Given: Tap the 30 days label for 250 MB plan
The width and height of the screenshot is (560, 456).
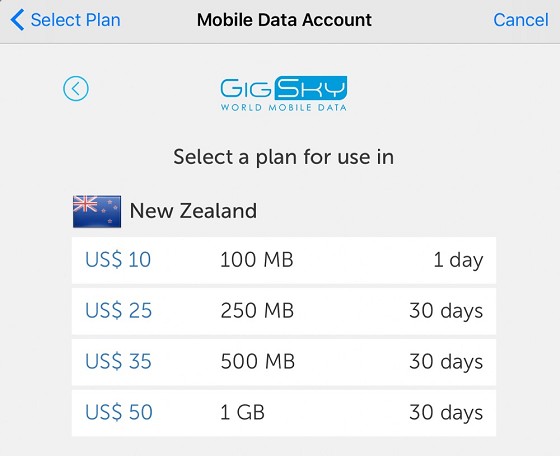Looking at the screenshot, I should click(446, 311).
